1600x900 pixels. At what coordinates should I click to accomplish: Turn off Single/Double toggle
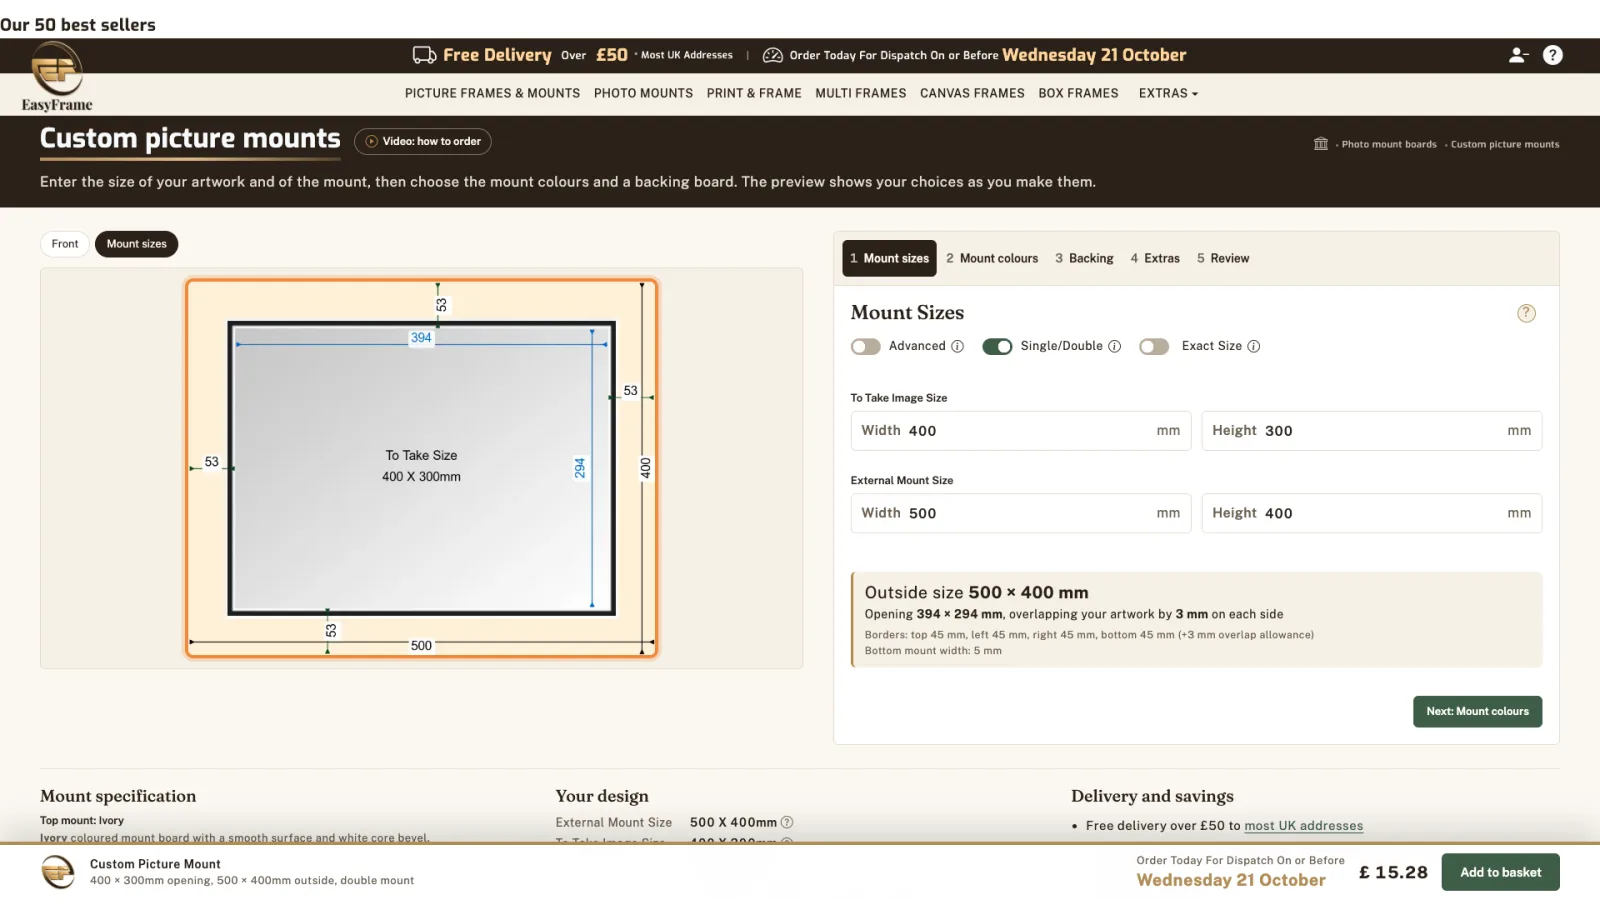coord(997,346)
